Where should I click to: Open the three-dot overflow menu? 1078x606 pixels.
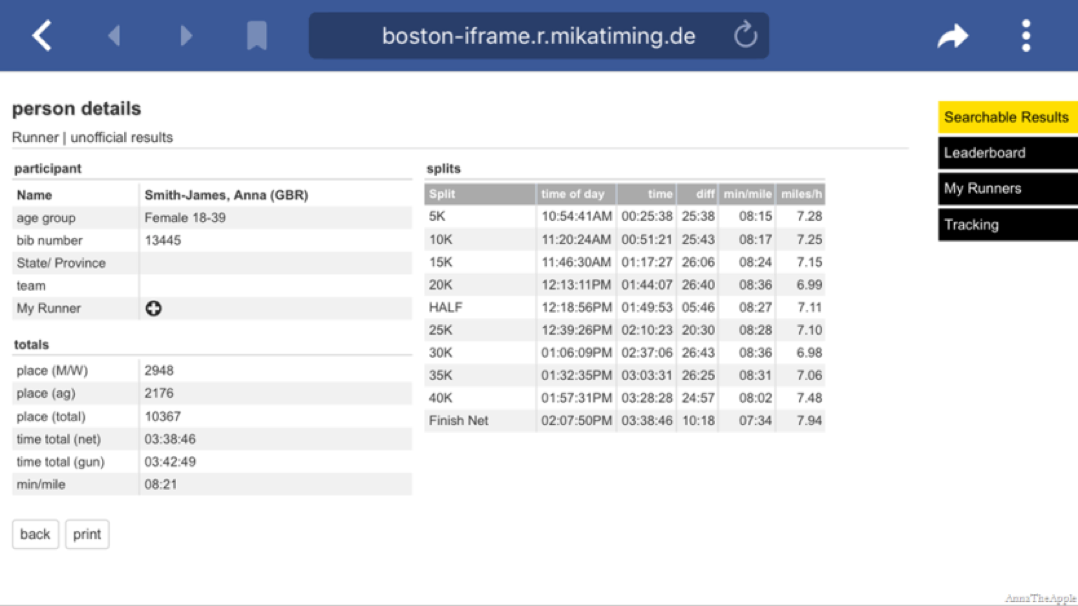click(x=1026, y=36)
